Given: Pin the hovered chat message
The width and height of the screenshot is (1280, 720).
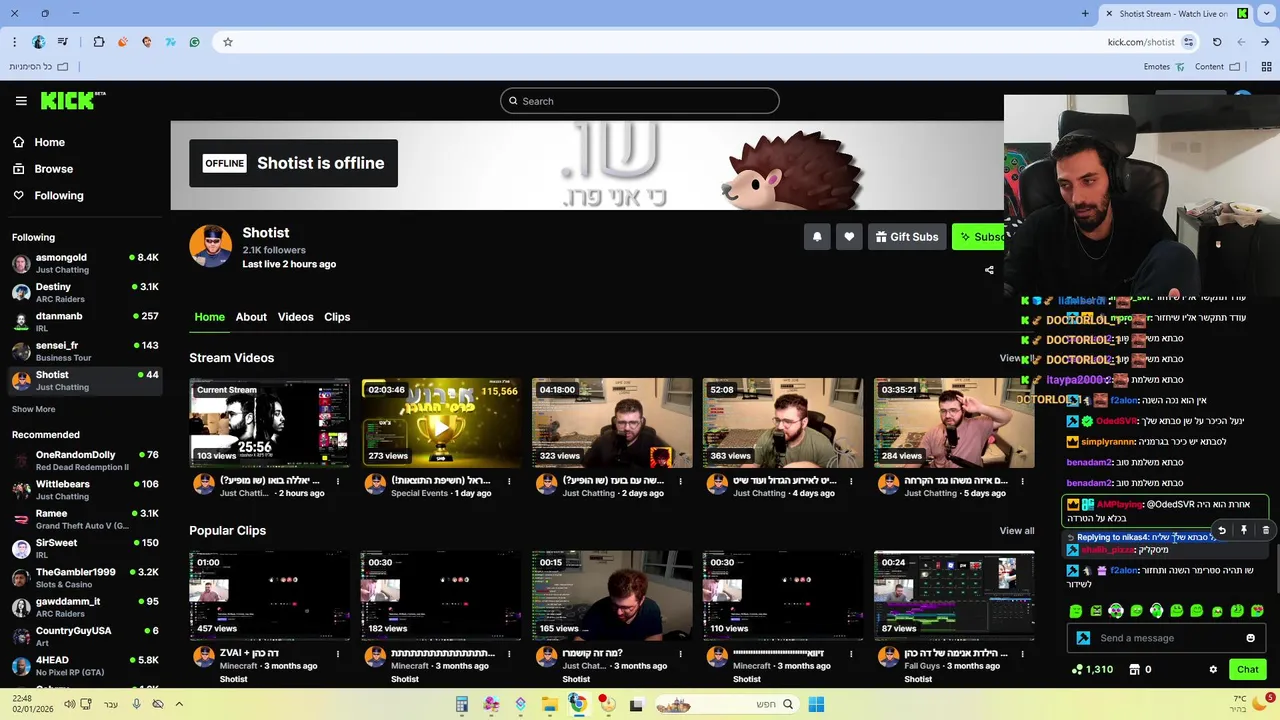Looking at the screenshot, I should 1243,531.
